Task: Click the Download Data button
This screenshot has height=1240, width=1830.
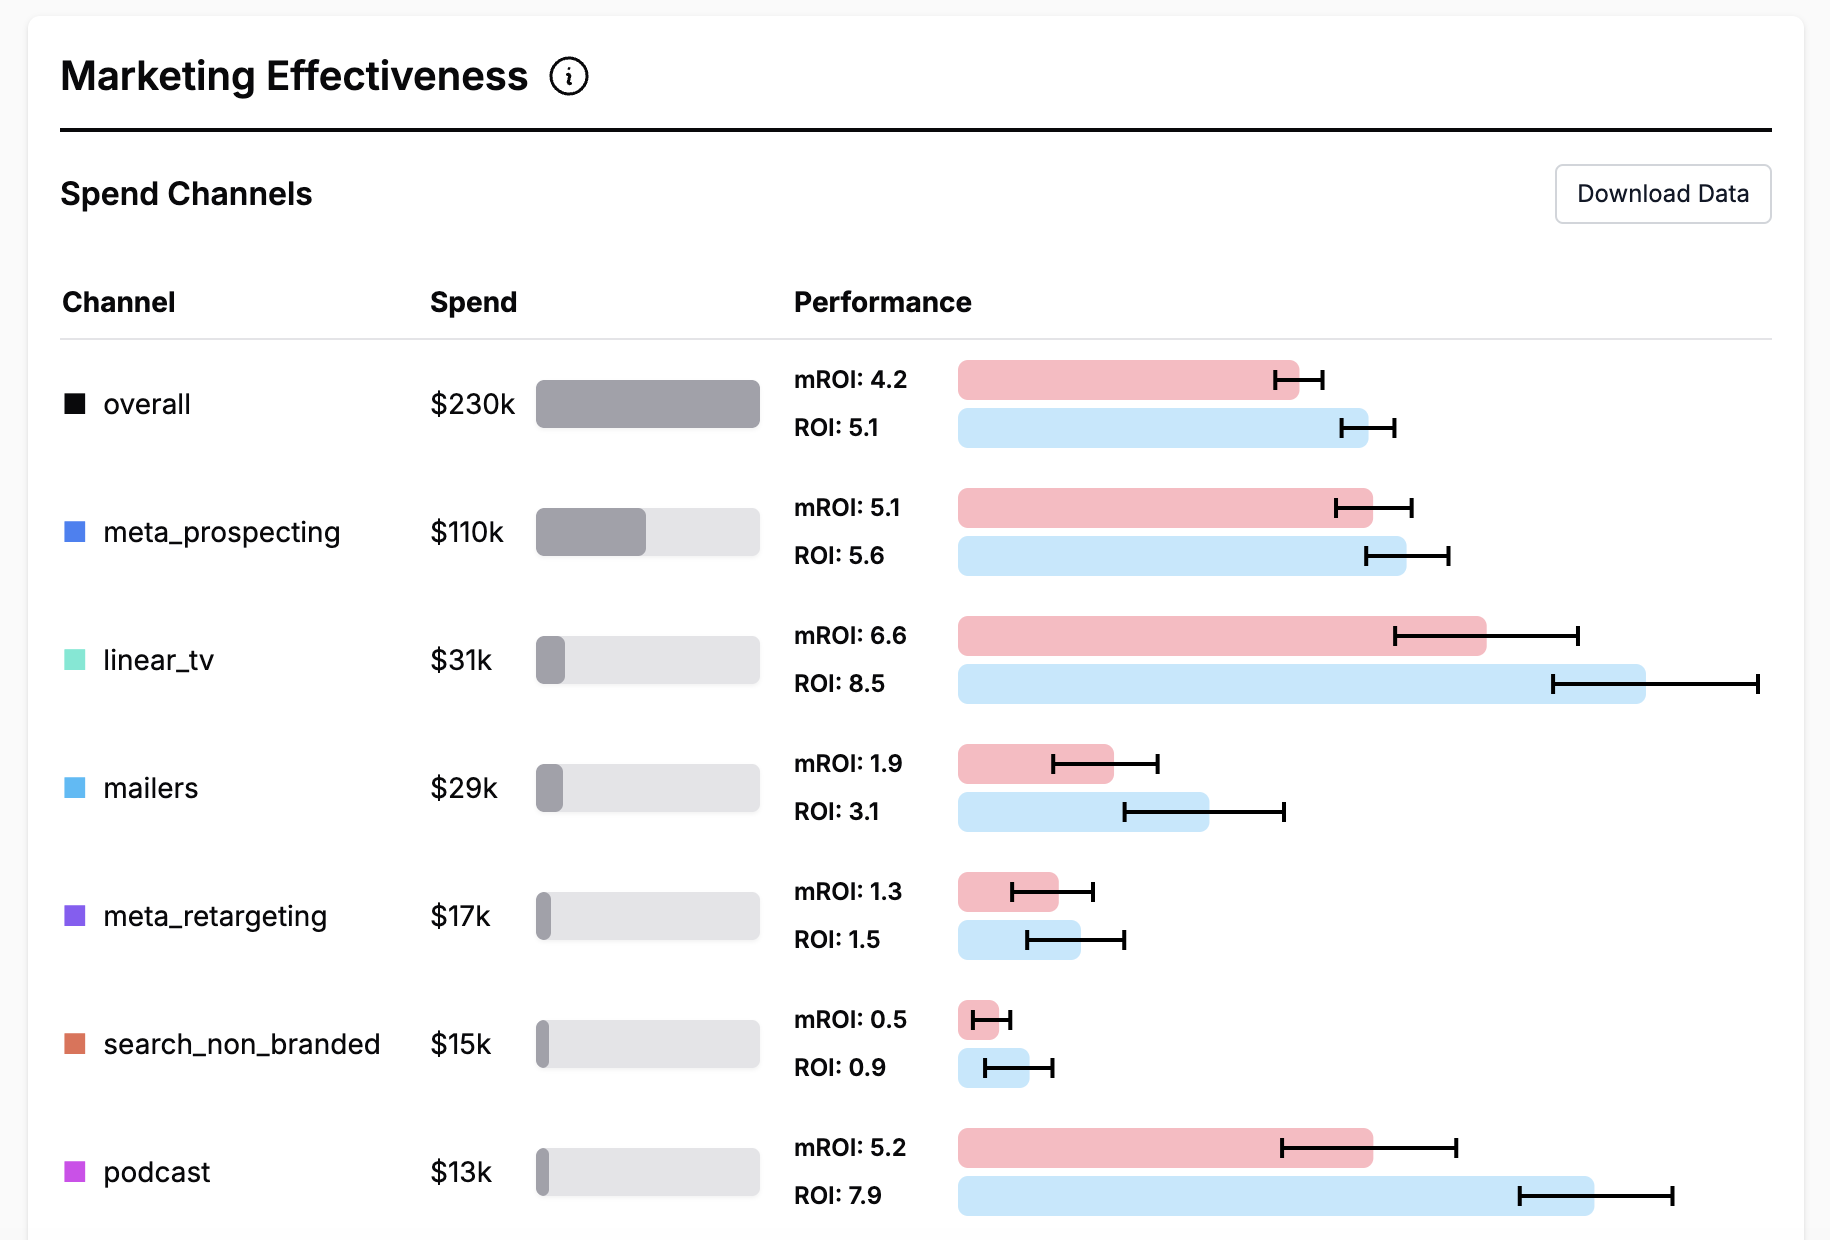Action: pyautogui.click(x=1662, y=194)
